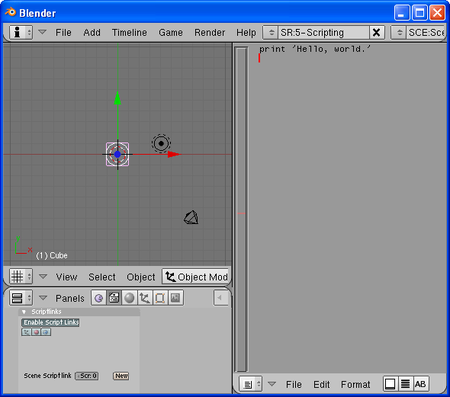Toggle AB syntax highlighting icon
450x397 pixels.
tap(420, 384)
